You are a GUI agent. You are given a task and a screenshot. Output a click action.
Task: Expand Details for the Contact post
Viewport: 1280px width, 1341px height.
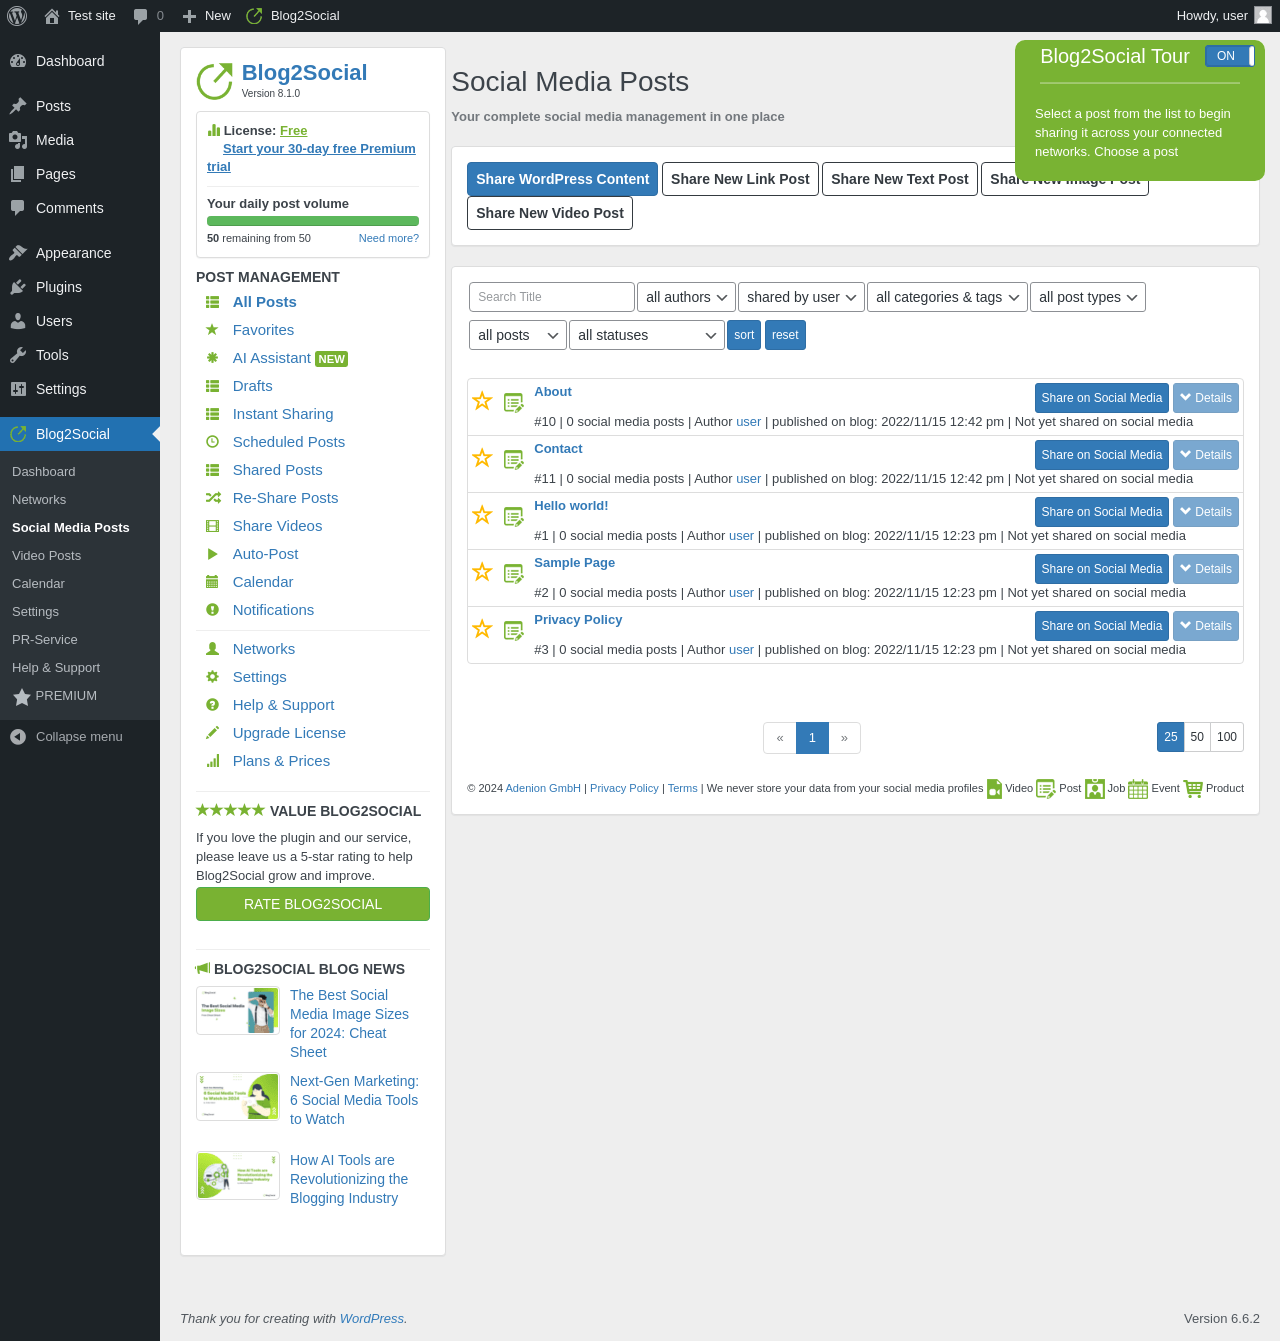pos(1206,455)
